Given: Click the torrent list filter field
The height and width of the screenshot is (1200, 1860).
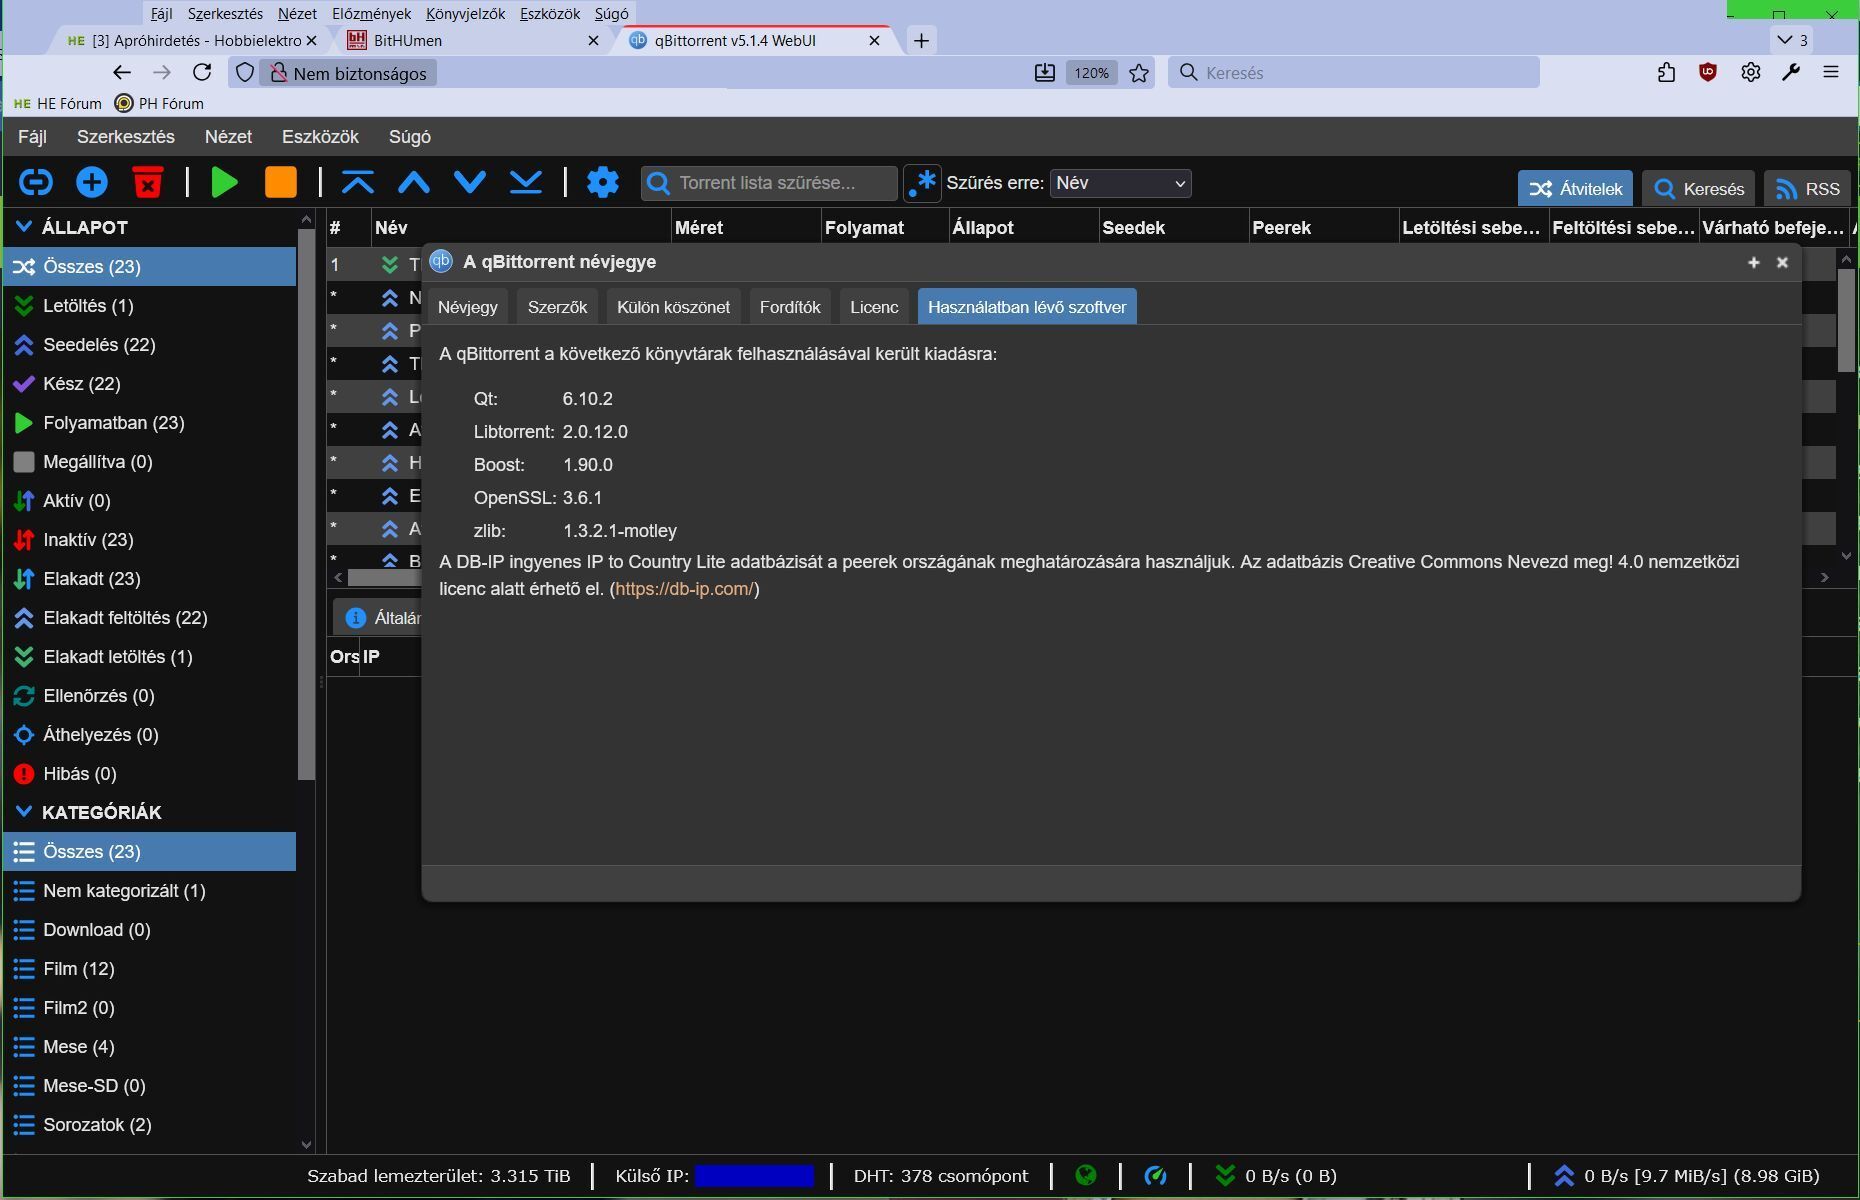Looking at the screenshot, I should point(769,183).
